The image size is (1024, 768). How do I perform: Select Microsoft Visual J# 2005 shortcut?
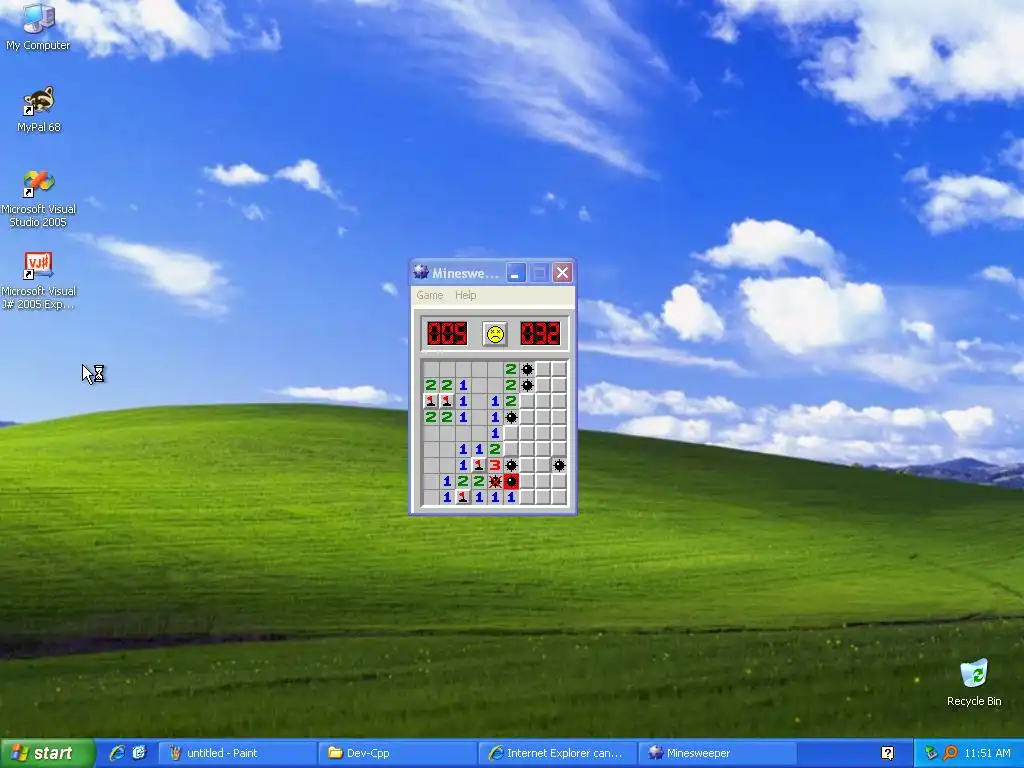pyautogui.click(x=38, y=280)
